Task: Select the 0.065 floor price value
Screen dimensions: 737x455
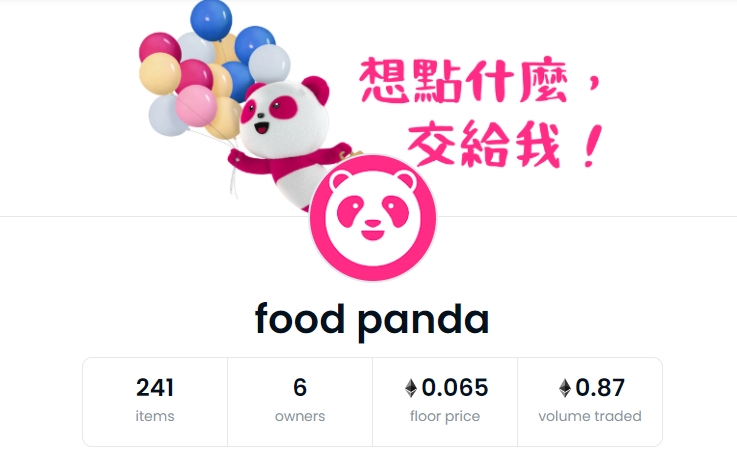Action: coord(455,388)
